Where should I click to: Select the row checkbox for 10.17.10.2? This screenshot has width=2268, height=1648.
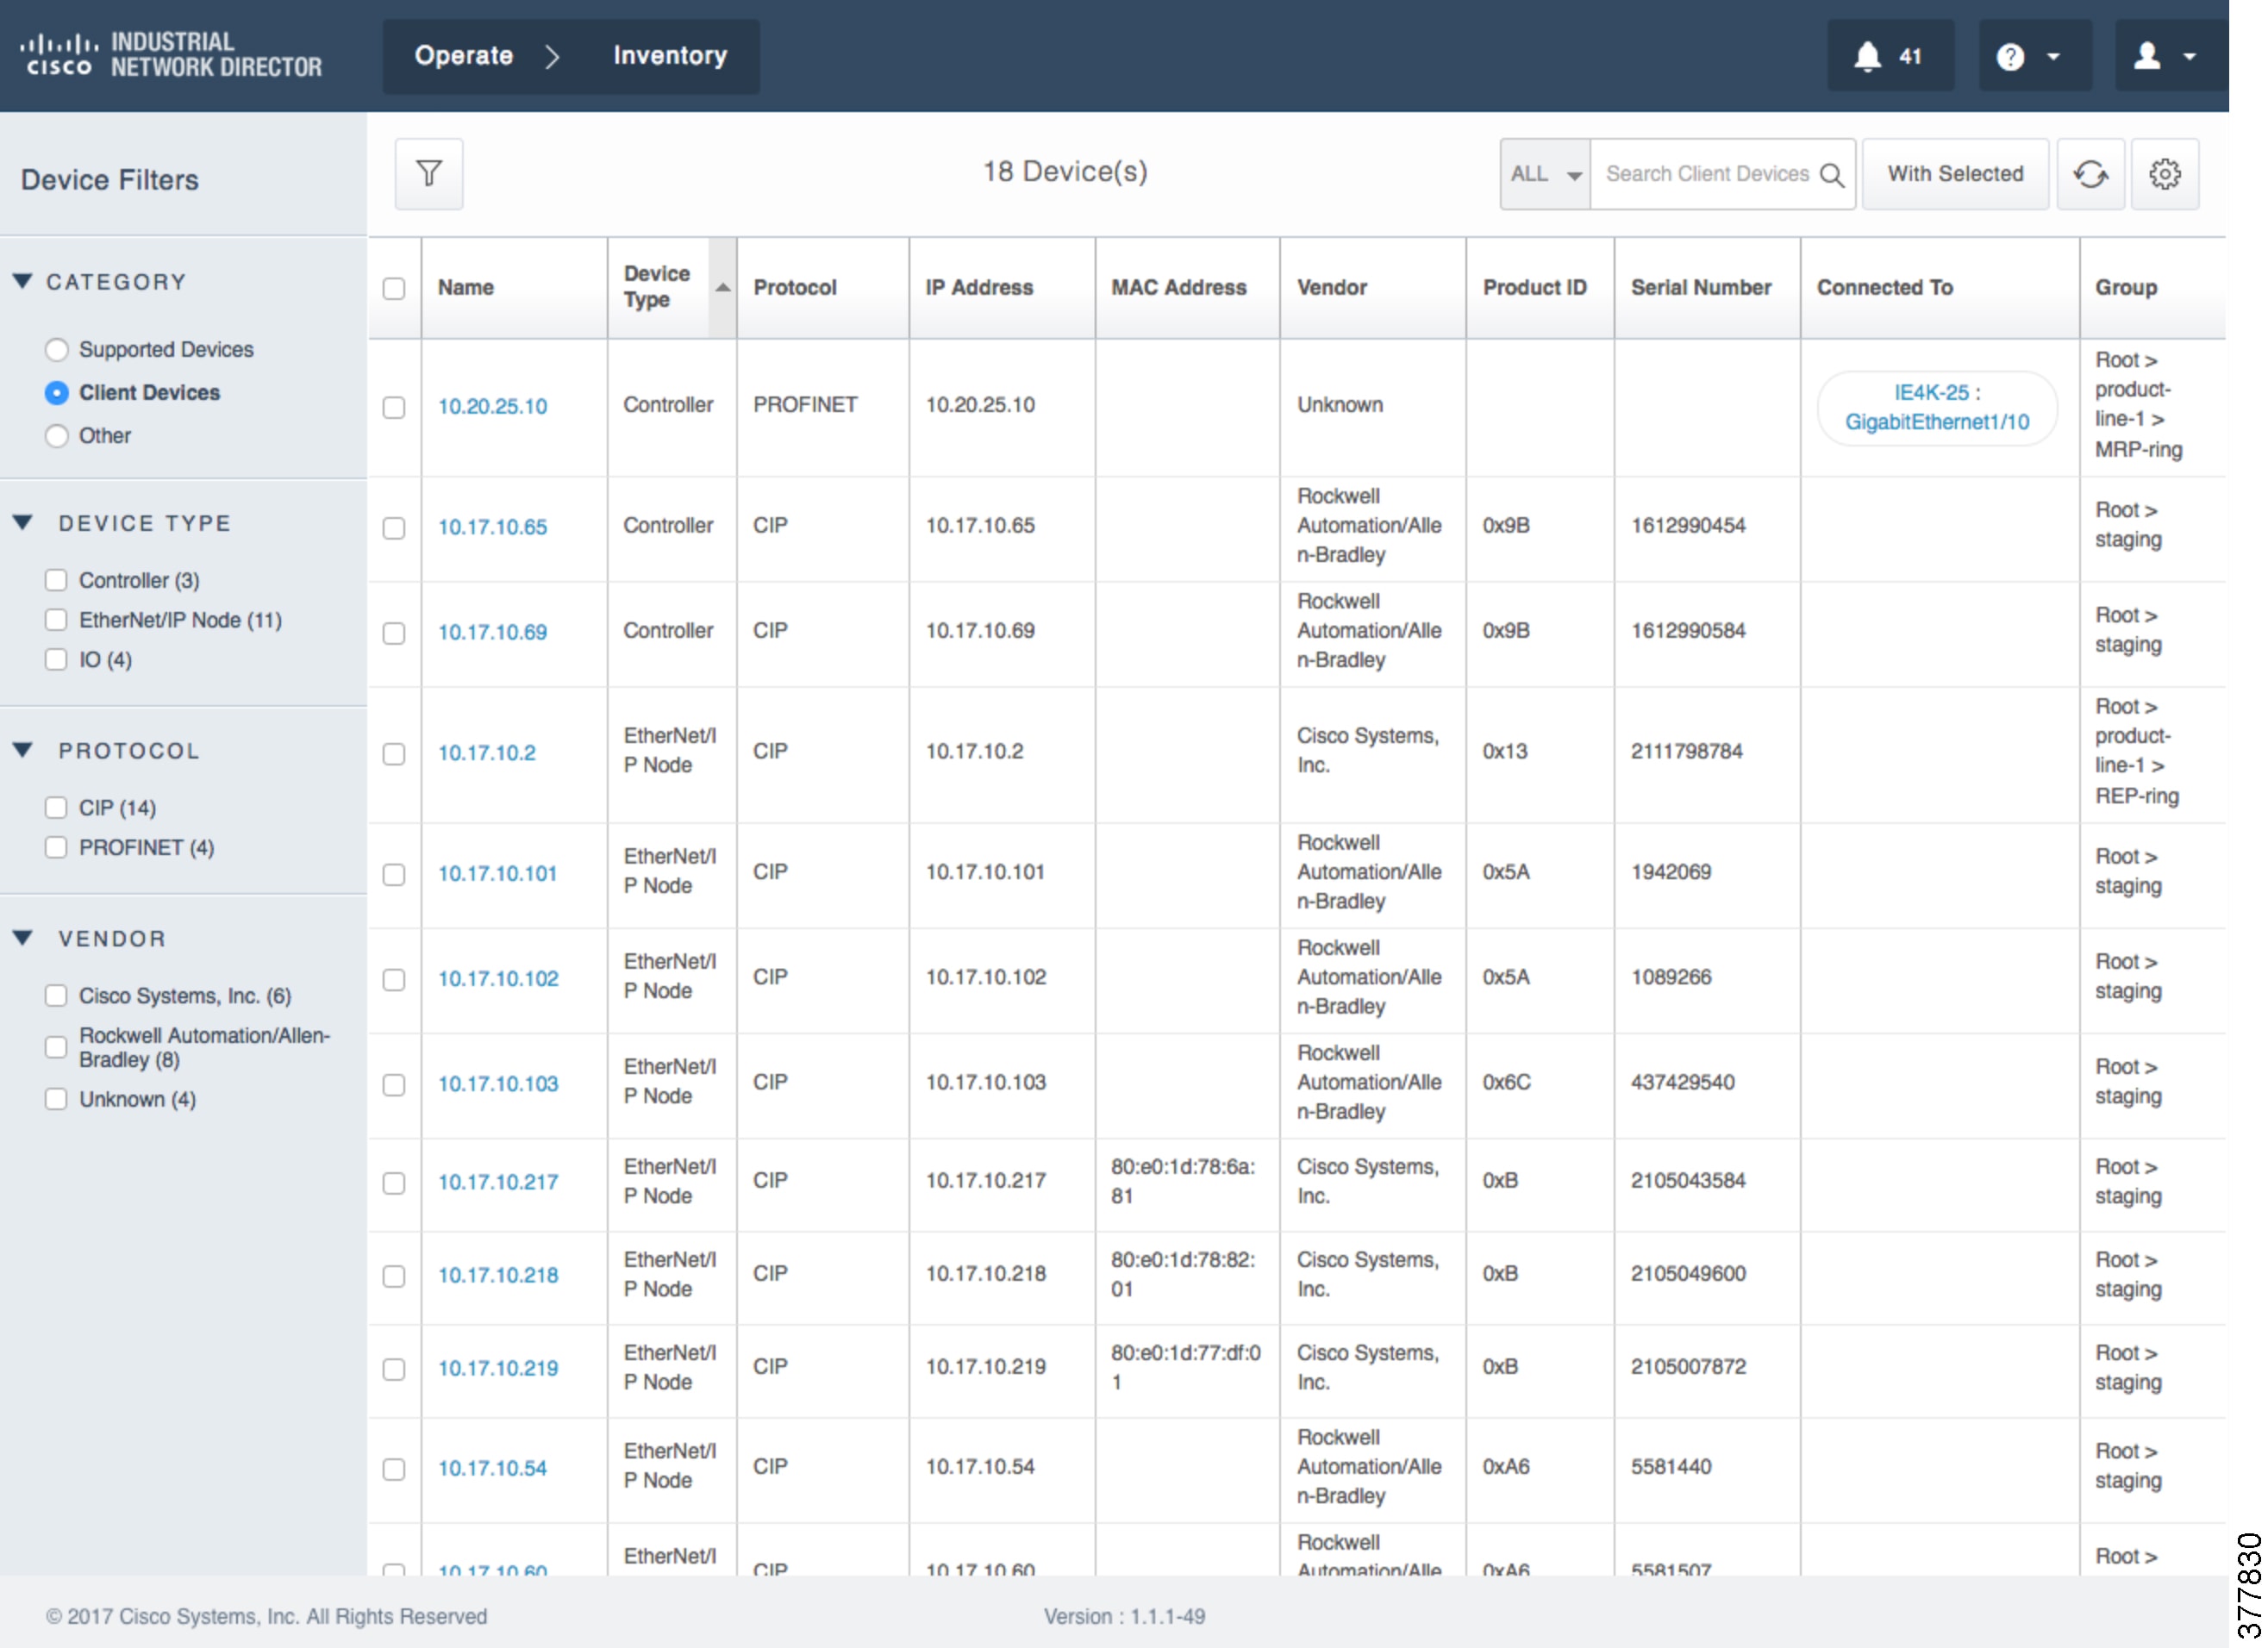[x=394, y=754]
